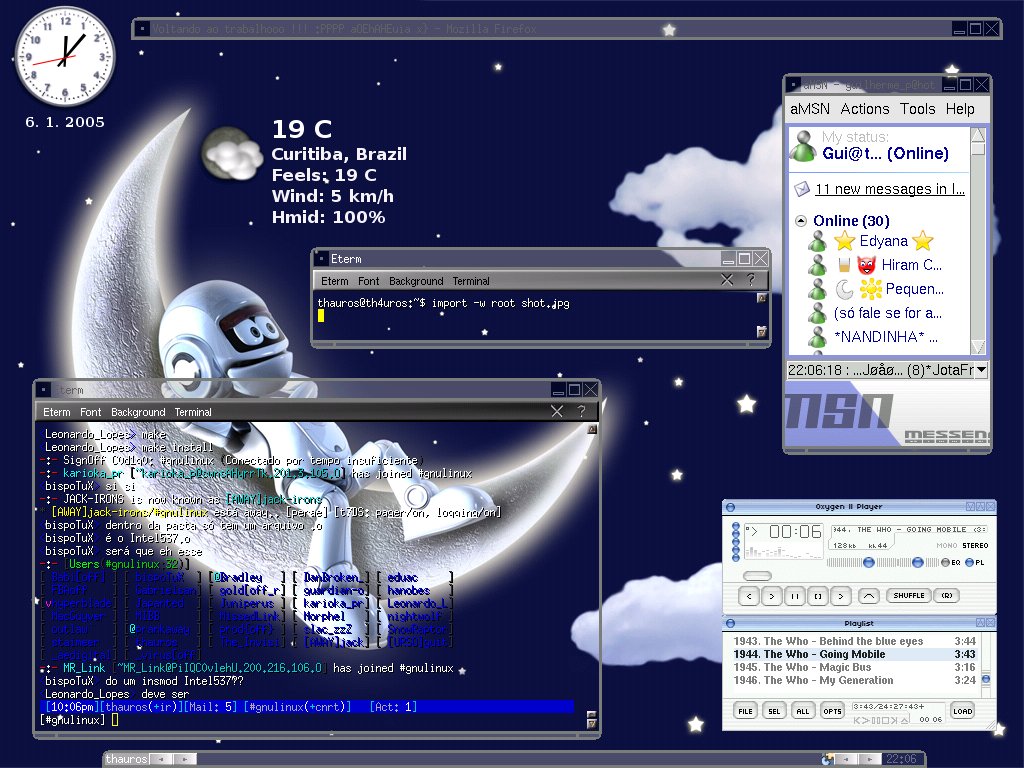The width and height of the screenshot is (1024, 768).
Task: Pause playback in Oxygen II Player
Action: tap(795, 596)
